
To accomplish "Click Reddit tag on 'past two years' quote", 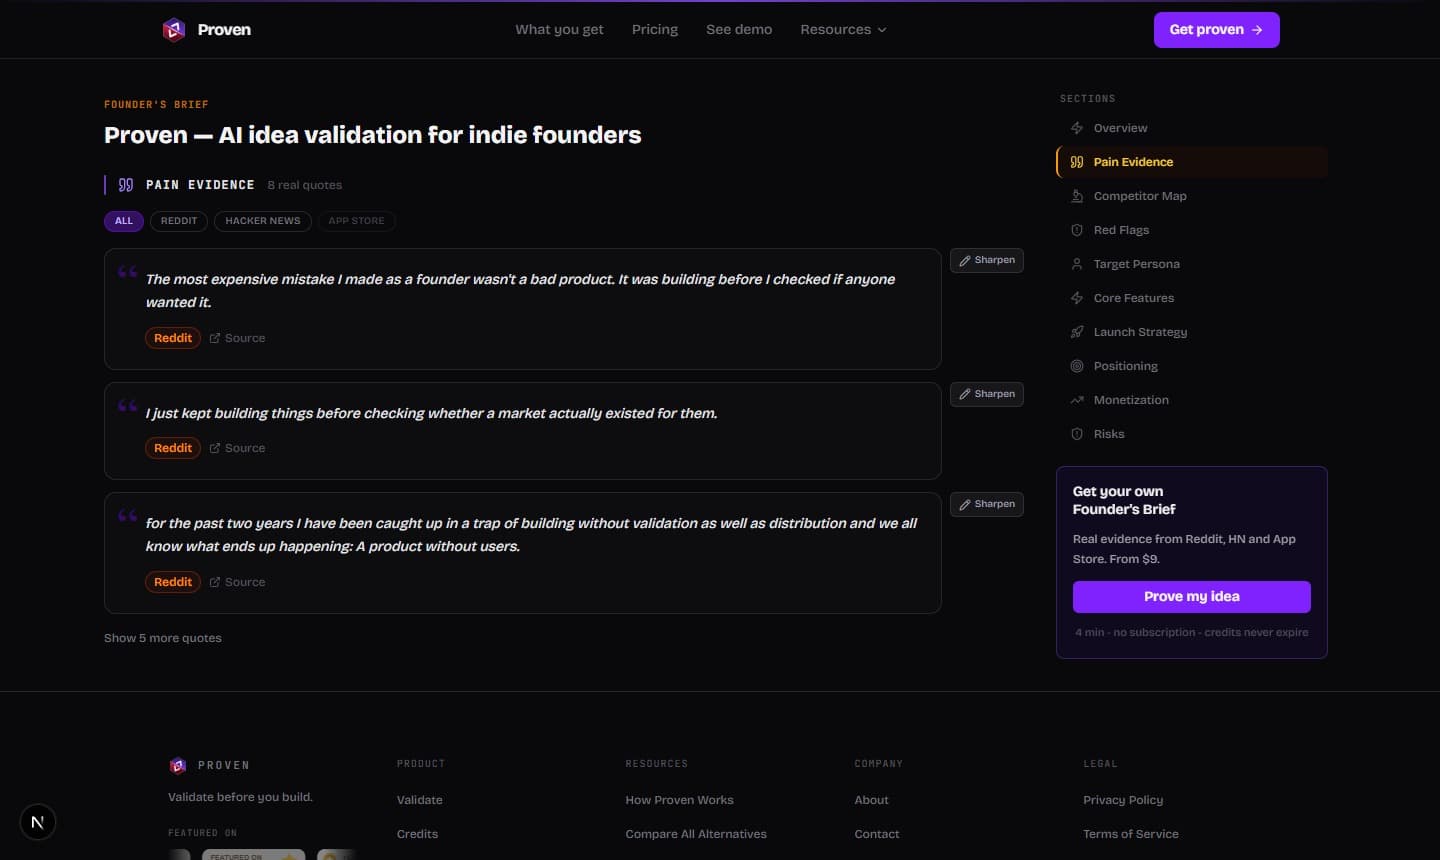I will 173,582.
